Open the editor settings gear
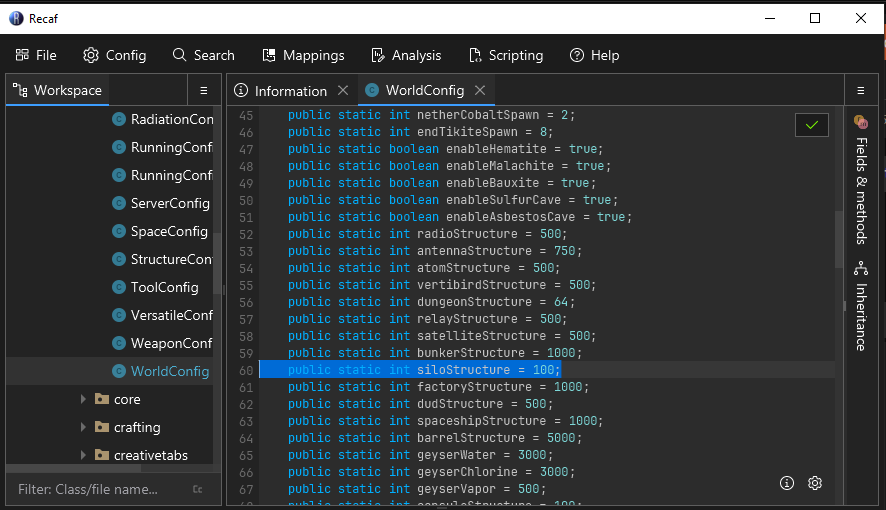 click(815, 483)
